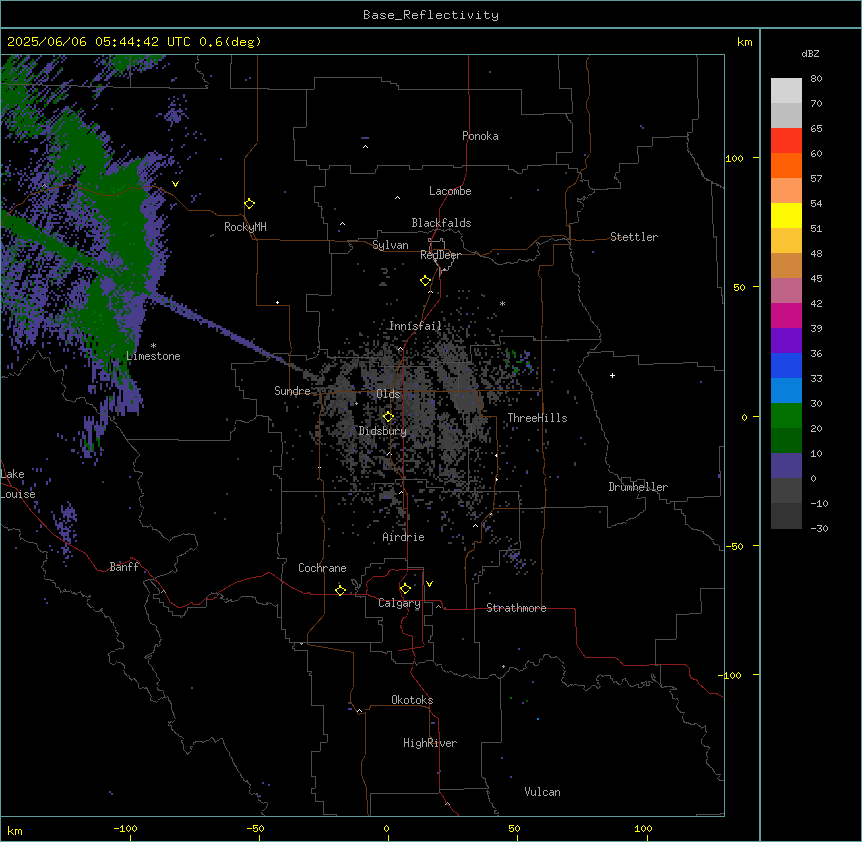Click the yellow diamond marker above Didsbury
Viewport: 862px width, 842px height.
pyautogui.click(x=389, y=417)
